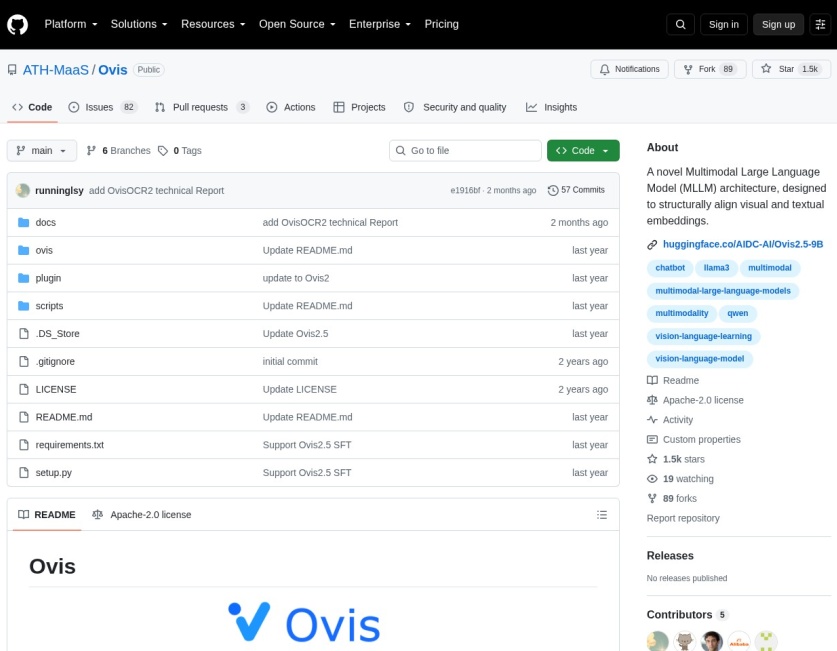
Task: Open Security and quality tab
Action: coord(455,107)
